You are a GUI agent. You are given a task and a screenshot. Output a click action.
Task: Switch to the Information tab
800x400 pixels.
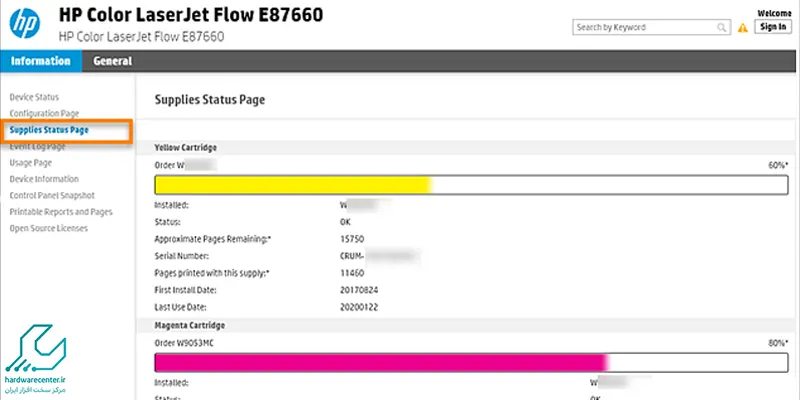click(41, 61)
